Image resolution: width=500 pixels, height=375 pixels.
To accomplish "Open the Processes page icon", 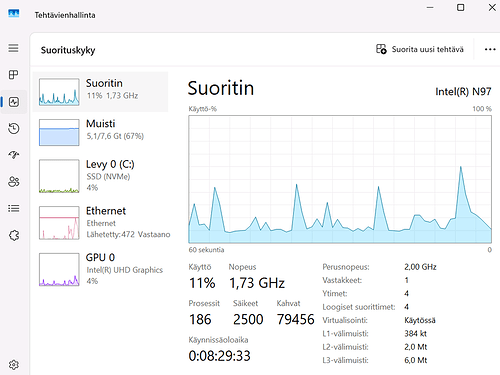I will [x=13, y=75].
